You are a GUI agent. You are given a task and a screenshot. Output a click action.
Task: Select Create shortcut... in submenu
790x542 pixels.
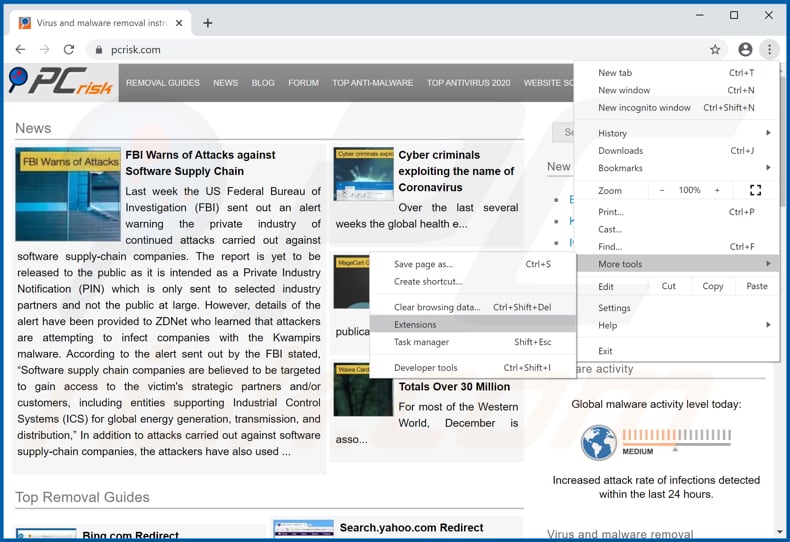473,282
